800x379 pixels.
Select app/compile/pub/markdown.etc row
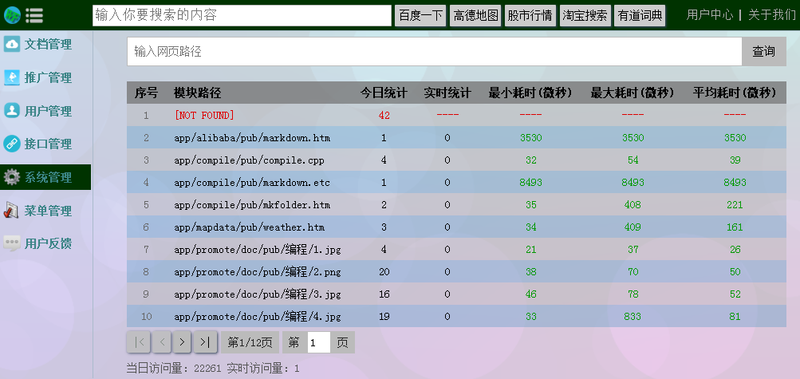(457, 183)
